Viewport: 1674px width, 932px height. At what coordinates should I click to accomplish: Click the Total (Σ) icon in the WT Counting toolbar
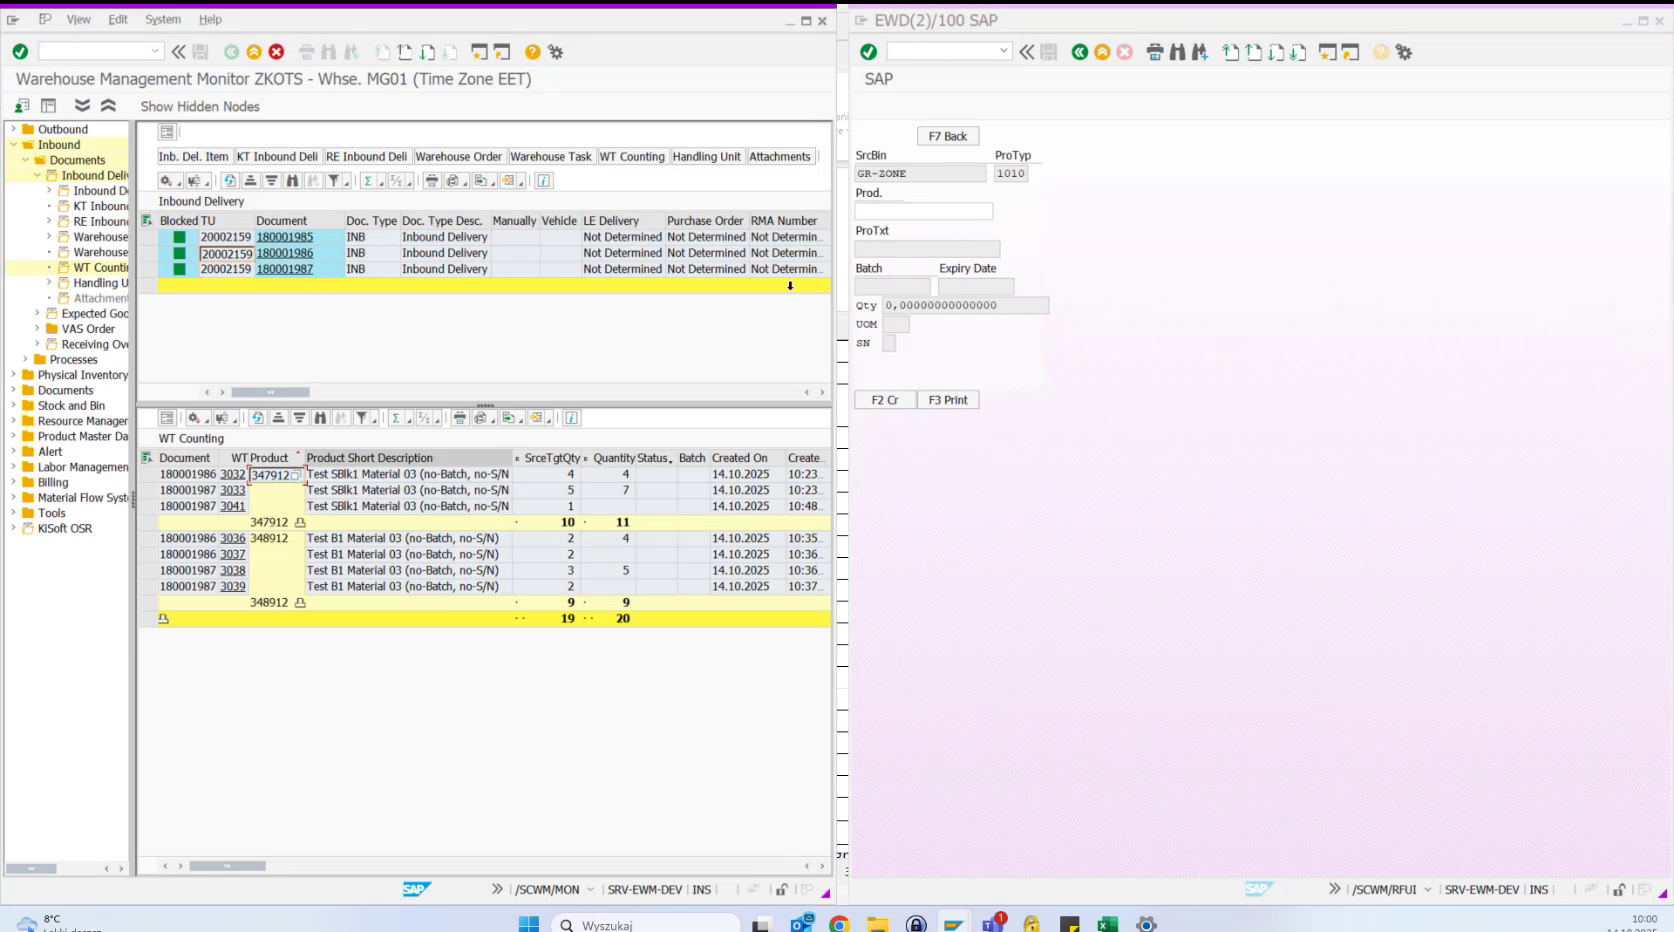tap(397, 418)
